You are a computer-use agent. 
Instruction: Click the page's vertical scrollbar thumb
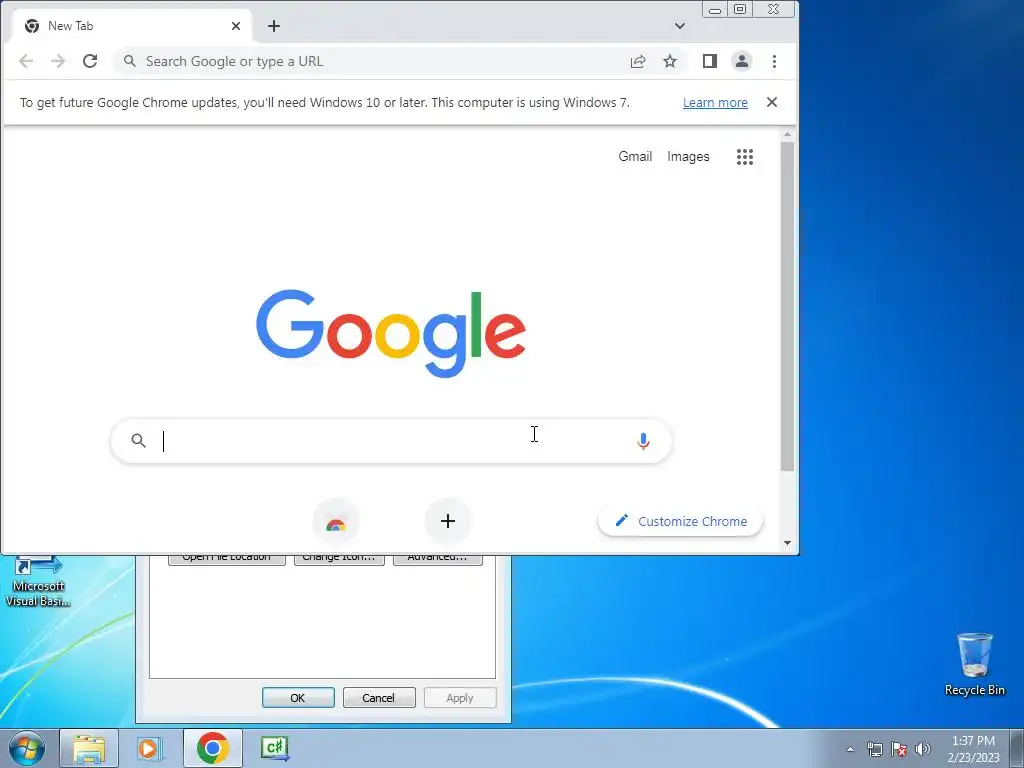[x=788, y=306]
